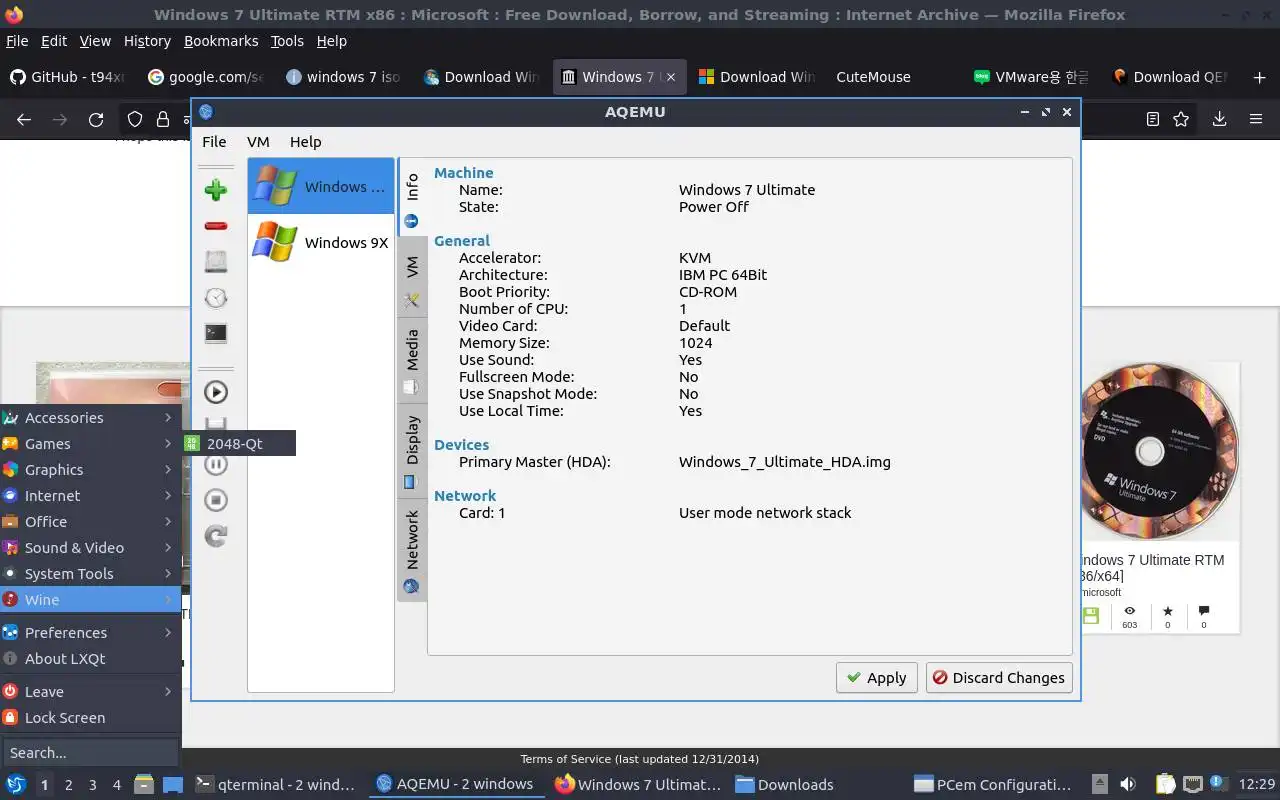Open the LXQt start menu button
Screen dimensions: 1280x800
[15, 784]
